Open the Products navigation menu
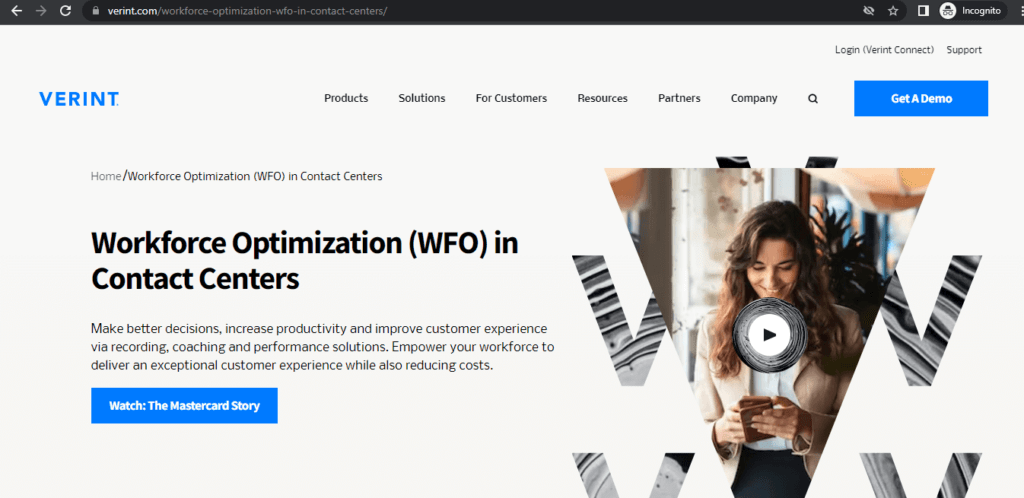The height and width of the screenshot is (498, 1024). coord(346,99)
